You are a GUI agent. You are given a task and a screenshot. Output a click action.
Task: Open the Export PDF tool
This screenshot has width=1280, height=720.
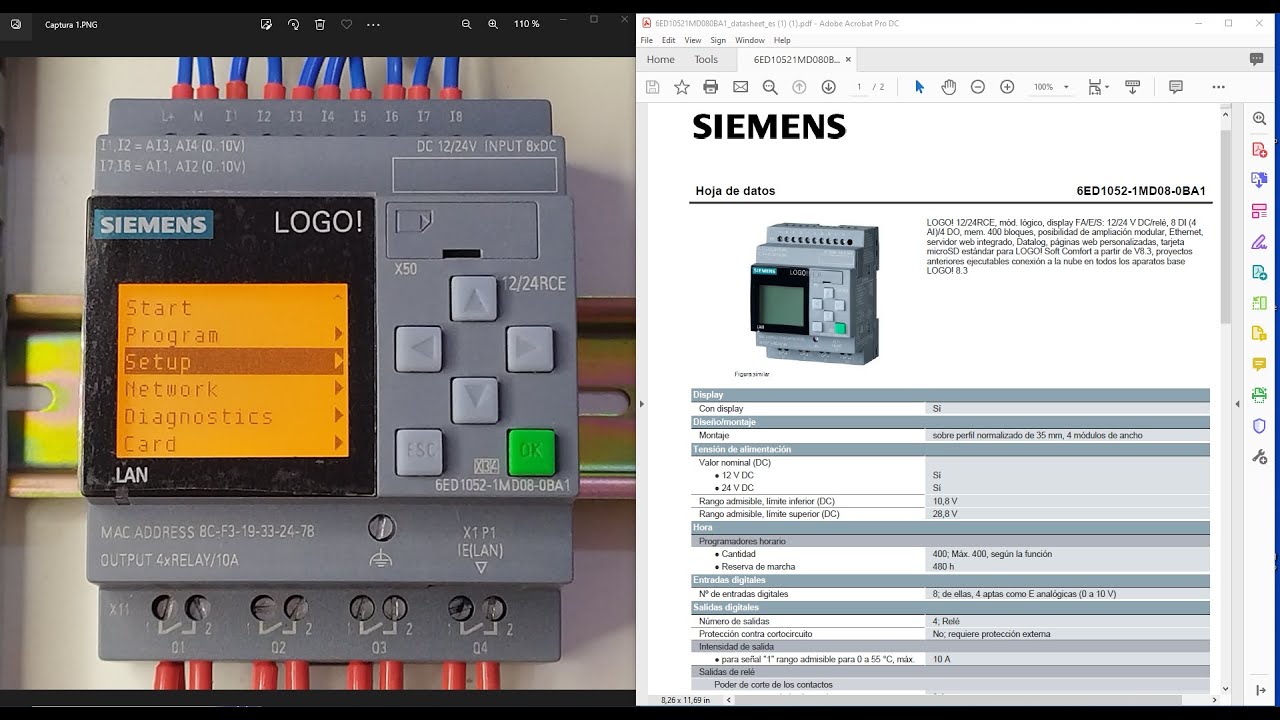[x=1259, y=180]
